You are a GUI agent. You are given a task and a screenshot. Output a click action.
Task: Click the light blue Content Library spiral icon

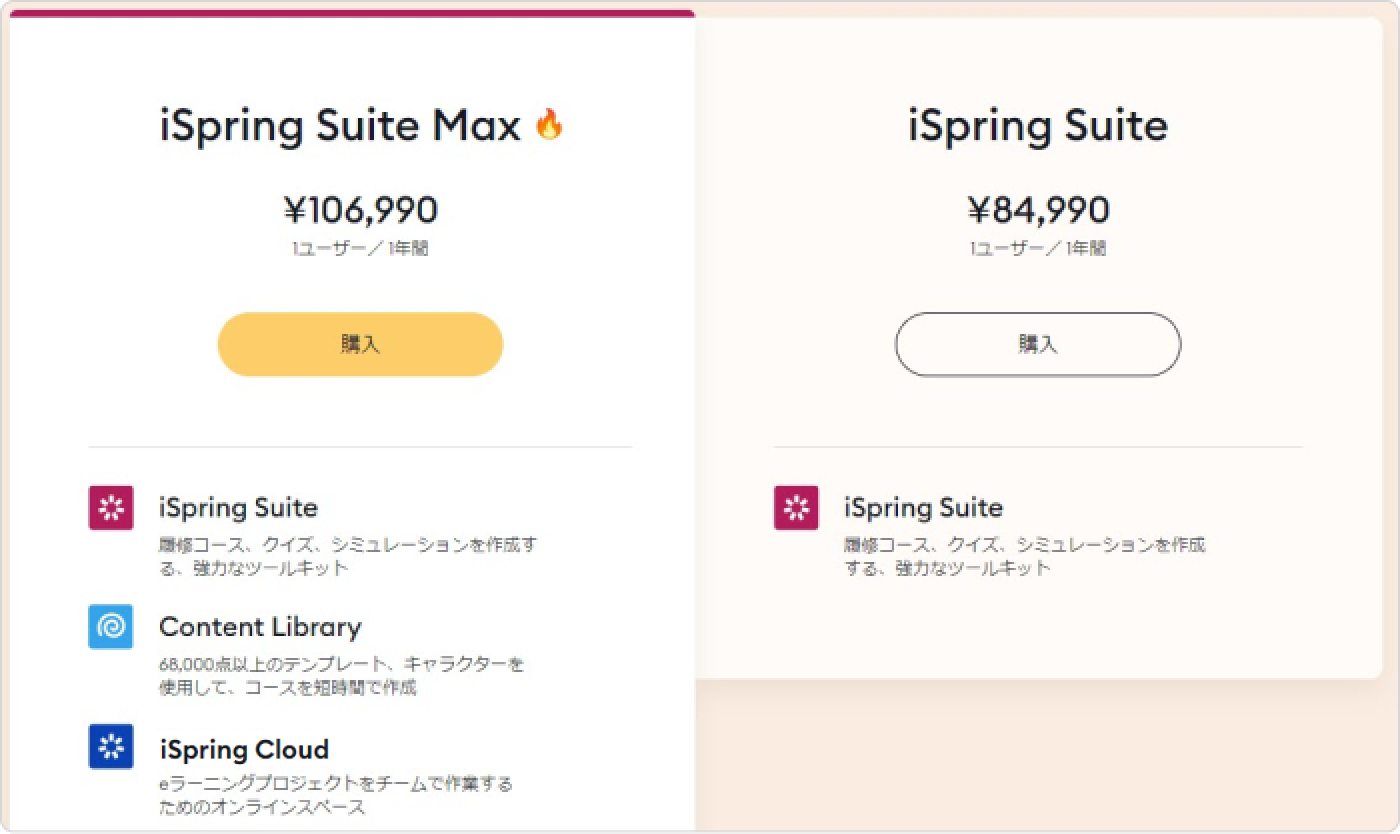[x=111, y=627]
